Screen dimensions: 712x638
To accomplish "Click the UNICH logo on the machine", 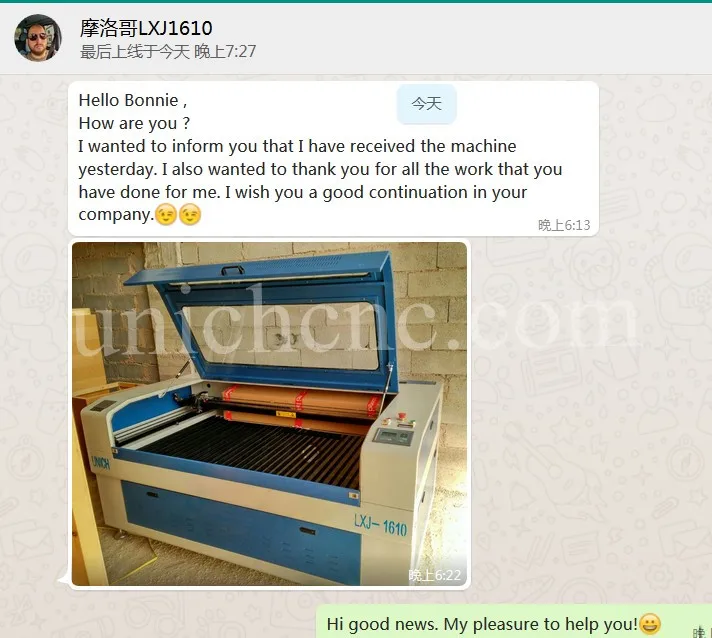I will (100, 462).
